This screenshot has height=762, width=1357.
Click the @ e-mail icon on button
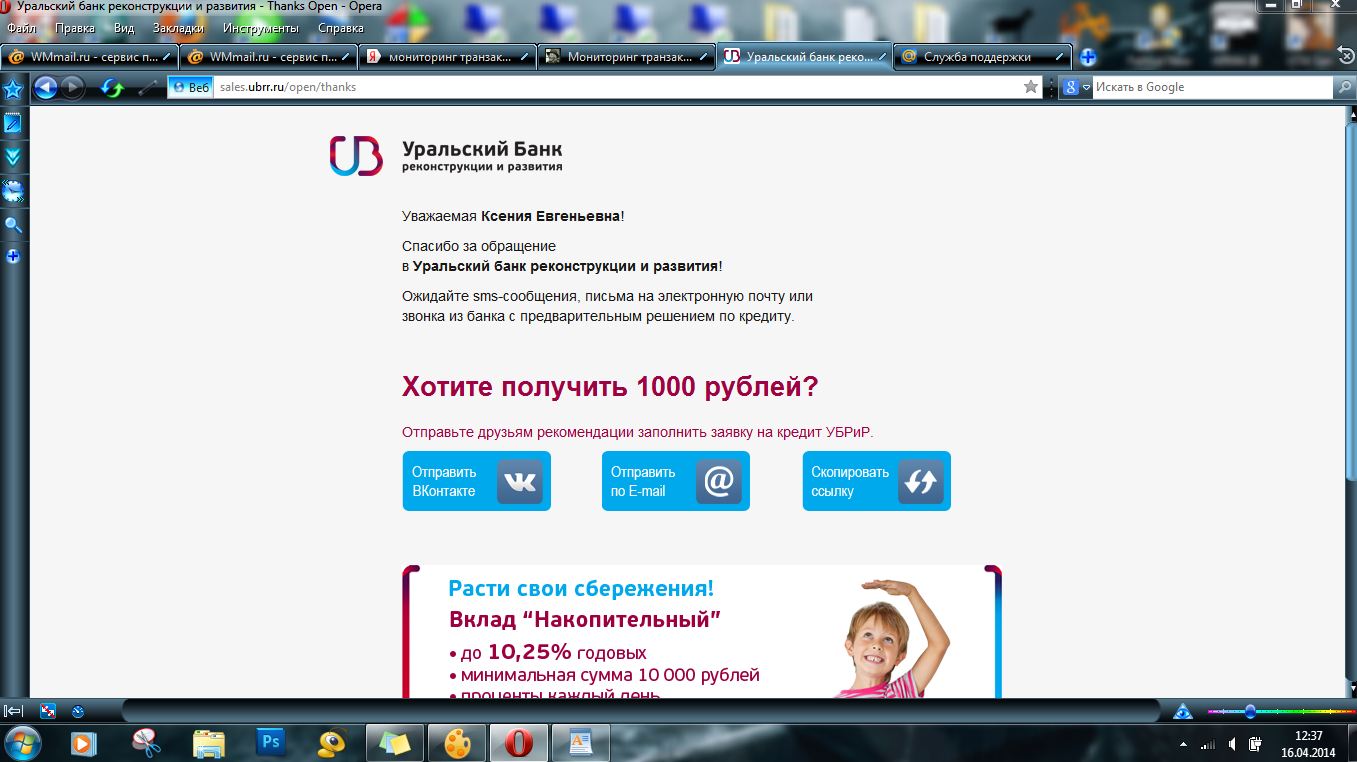click(719, 481)
